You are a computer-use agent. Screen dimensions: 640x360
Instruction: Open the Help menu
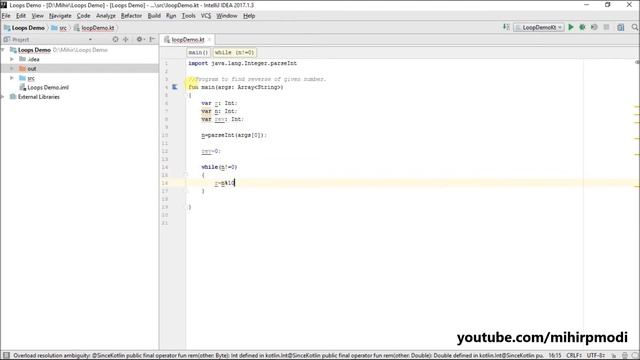pos(249,16)
